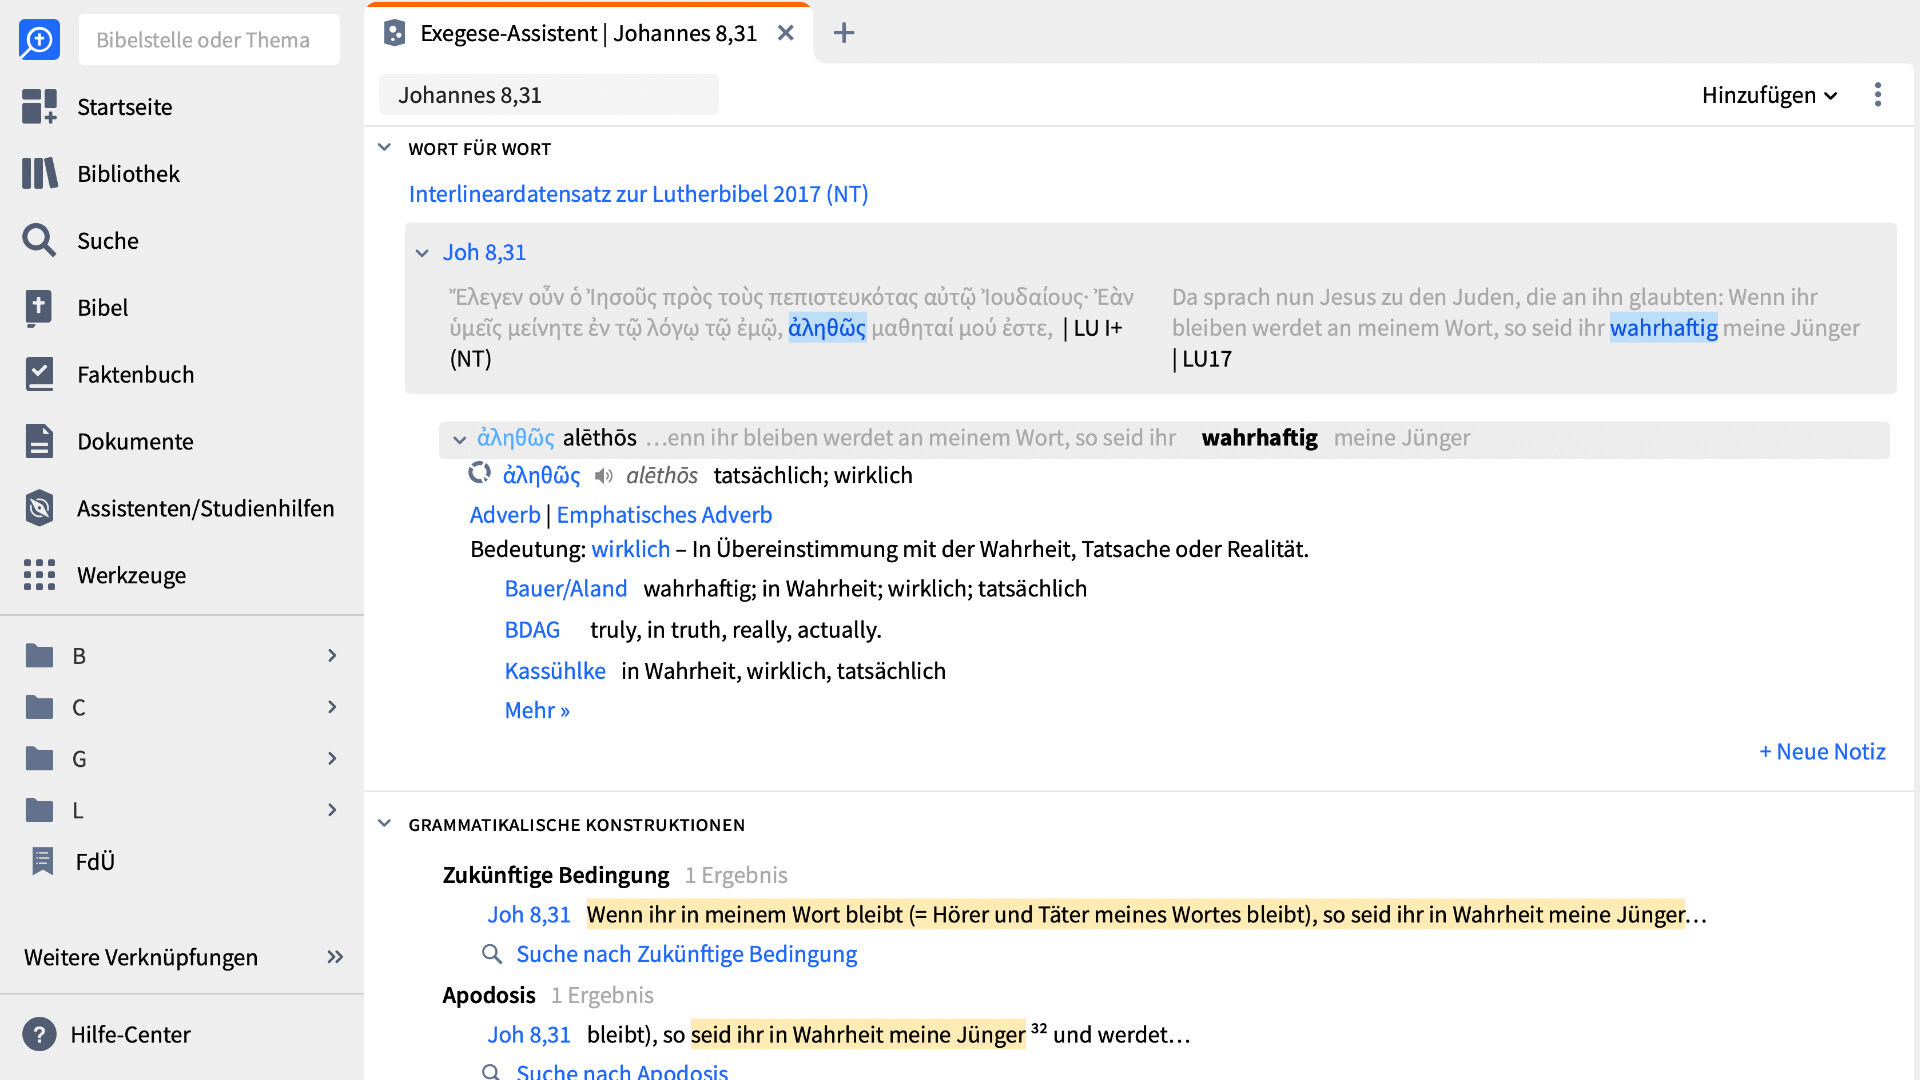The height and width of the screenshot is (1080, 1920).
Task: Open the Bauer/Aland lexicon link
Action: [565, 589]
